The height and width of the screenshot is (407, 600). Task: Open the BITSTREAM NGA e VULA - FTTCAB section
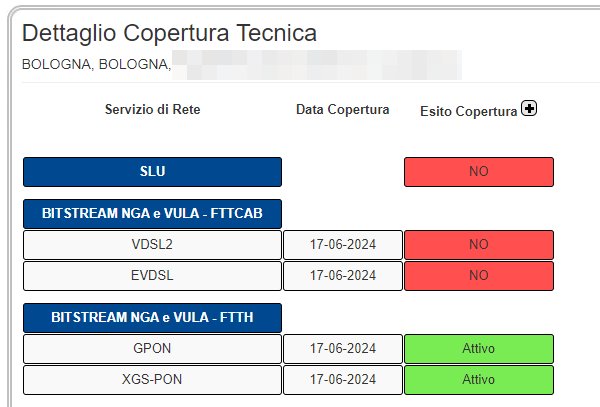point(152,213)
